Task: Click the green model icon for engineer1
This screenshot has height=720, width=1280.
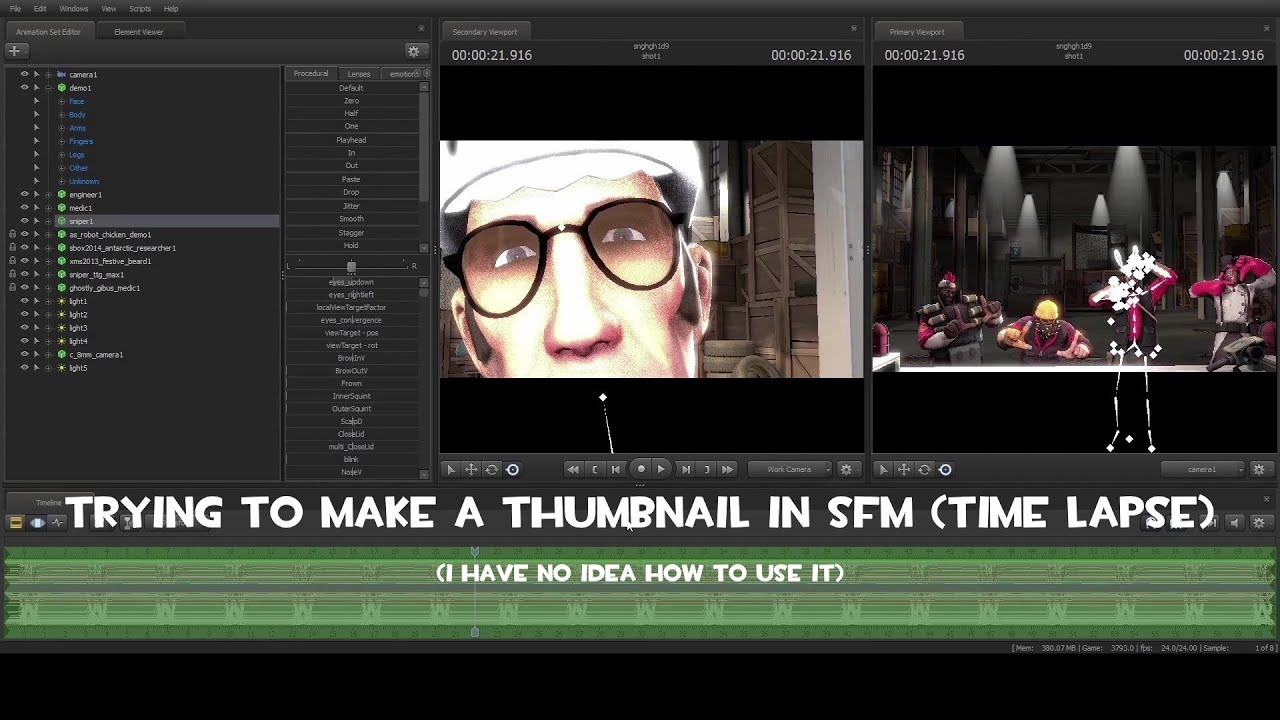Action: [x=61, y=195]
